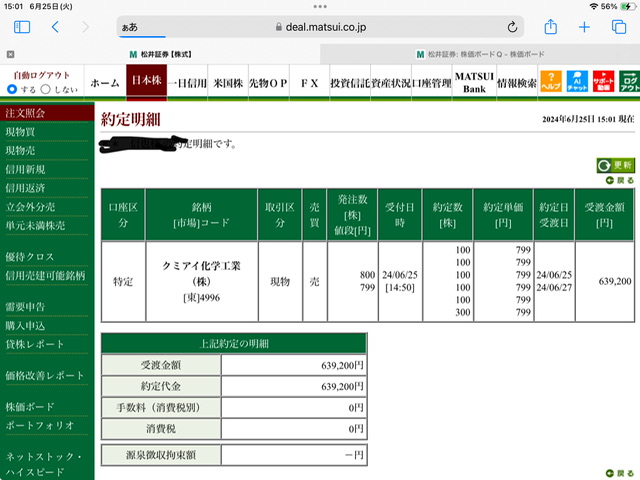Open 貸株レポート in sidebar
The width and height of the screenshot is (640, 480).
[35, 344]
